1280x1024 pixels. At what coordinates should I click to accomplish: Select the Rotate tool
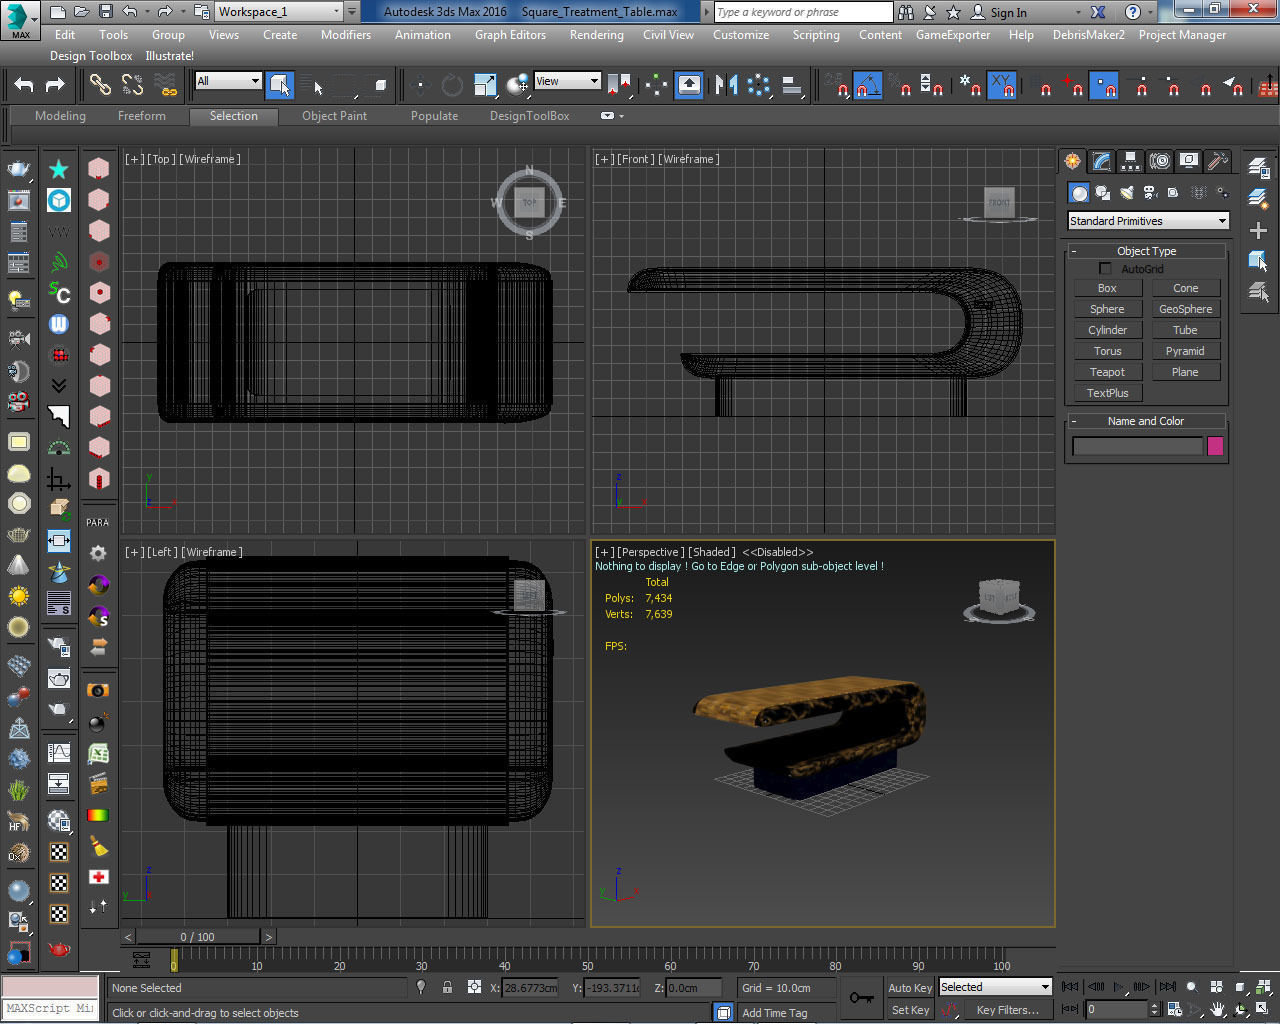coord(452,86)
